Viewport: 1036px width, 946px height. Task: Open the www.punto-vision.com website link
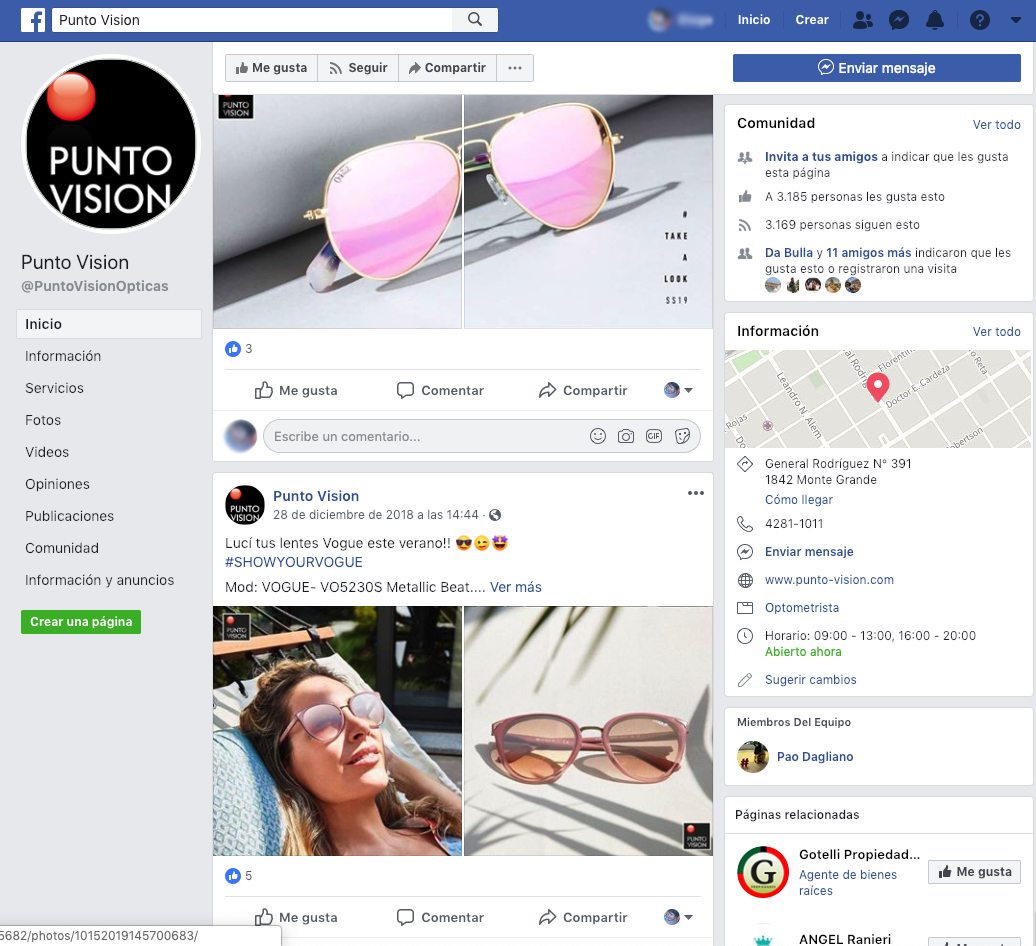[x=829, y=579]
